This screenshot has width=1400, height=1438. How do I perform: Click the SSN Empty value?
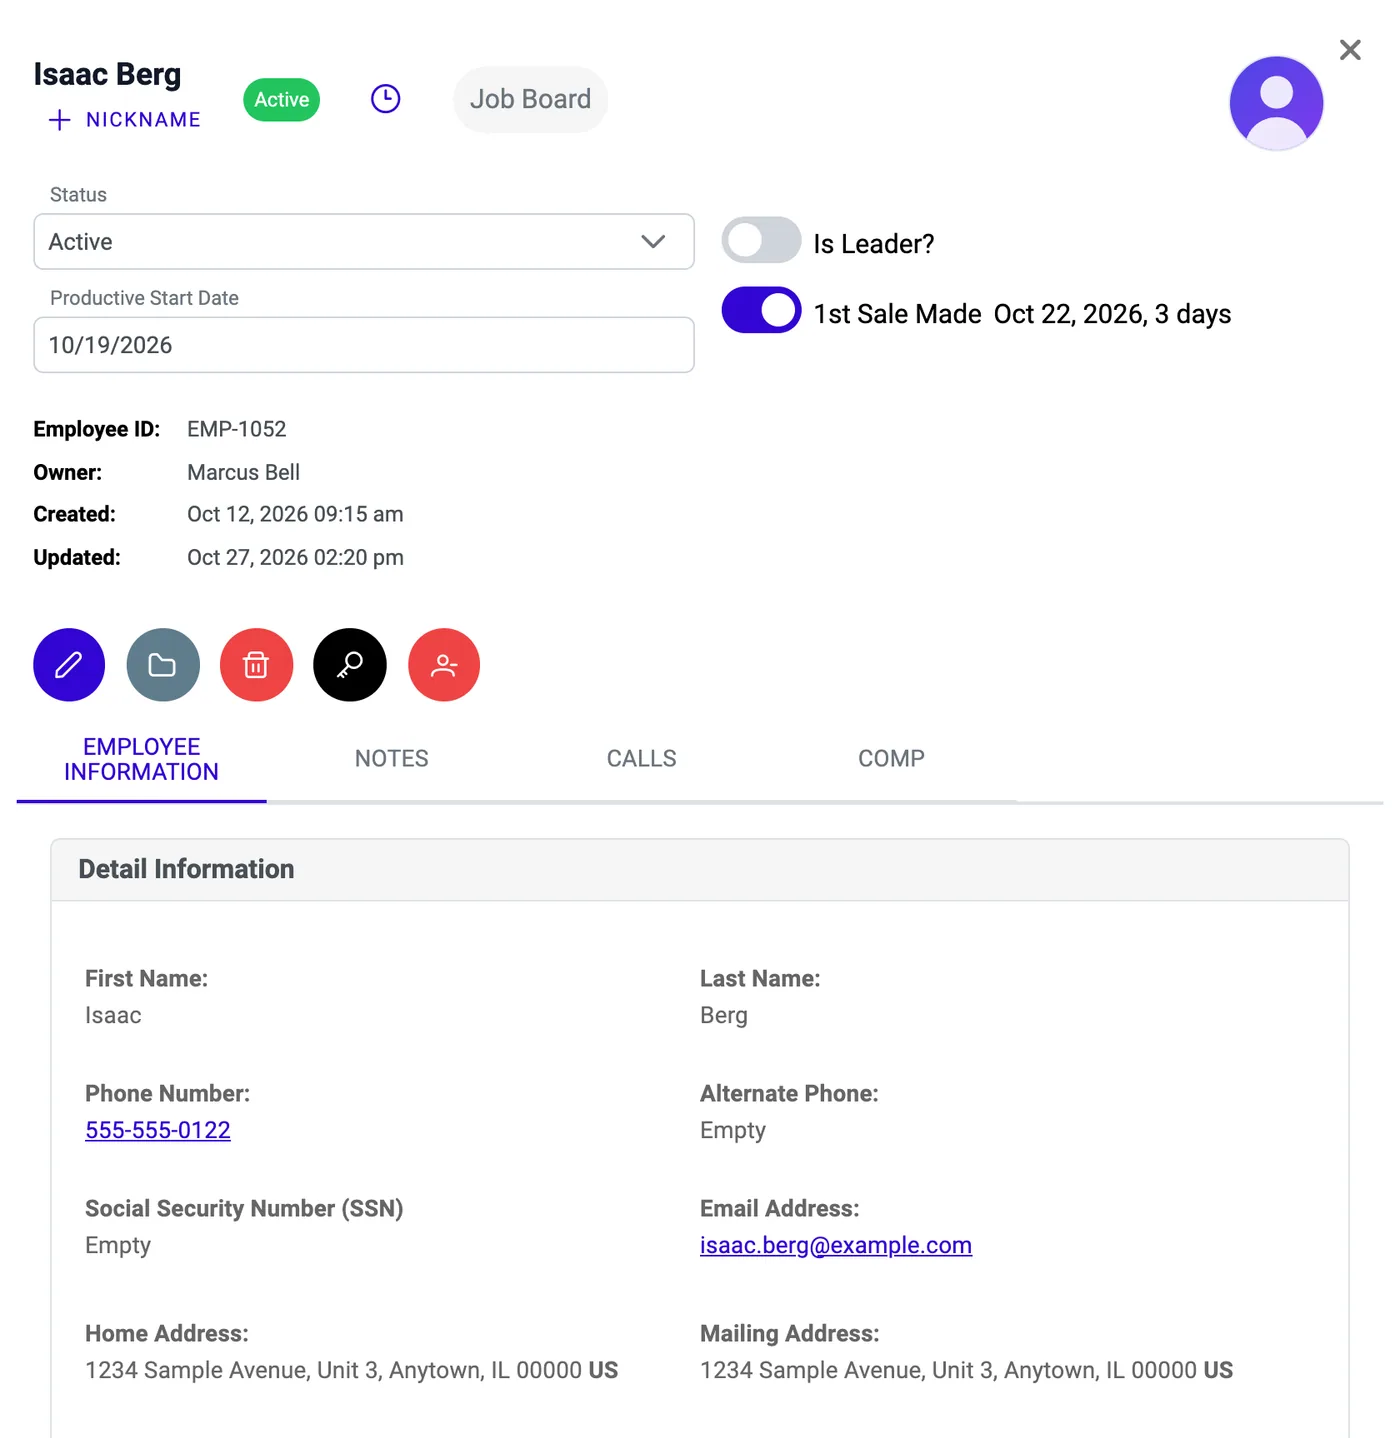point(118,1245)
